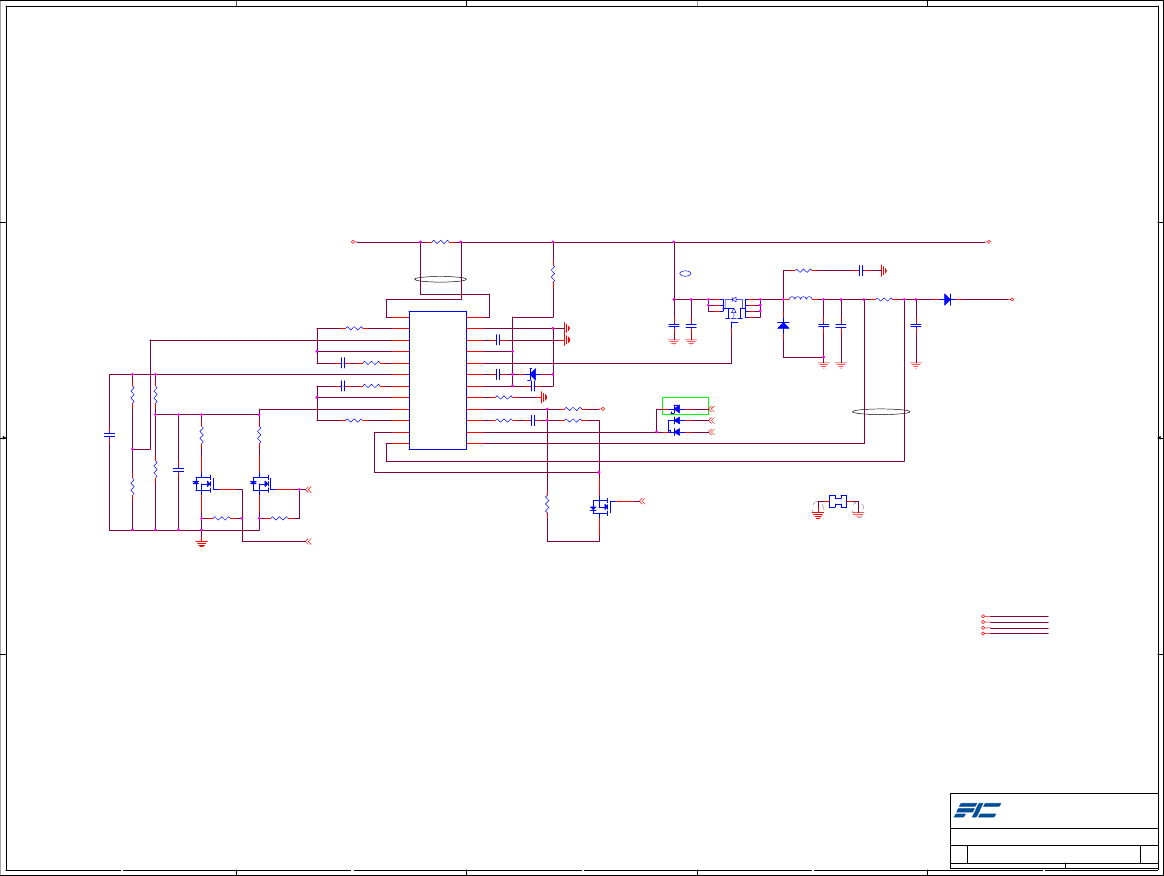Click the leftmost capacitor in the schematic

[109, 435]
